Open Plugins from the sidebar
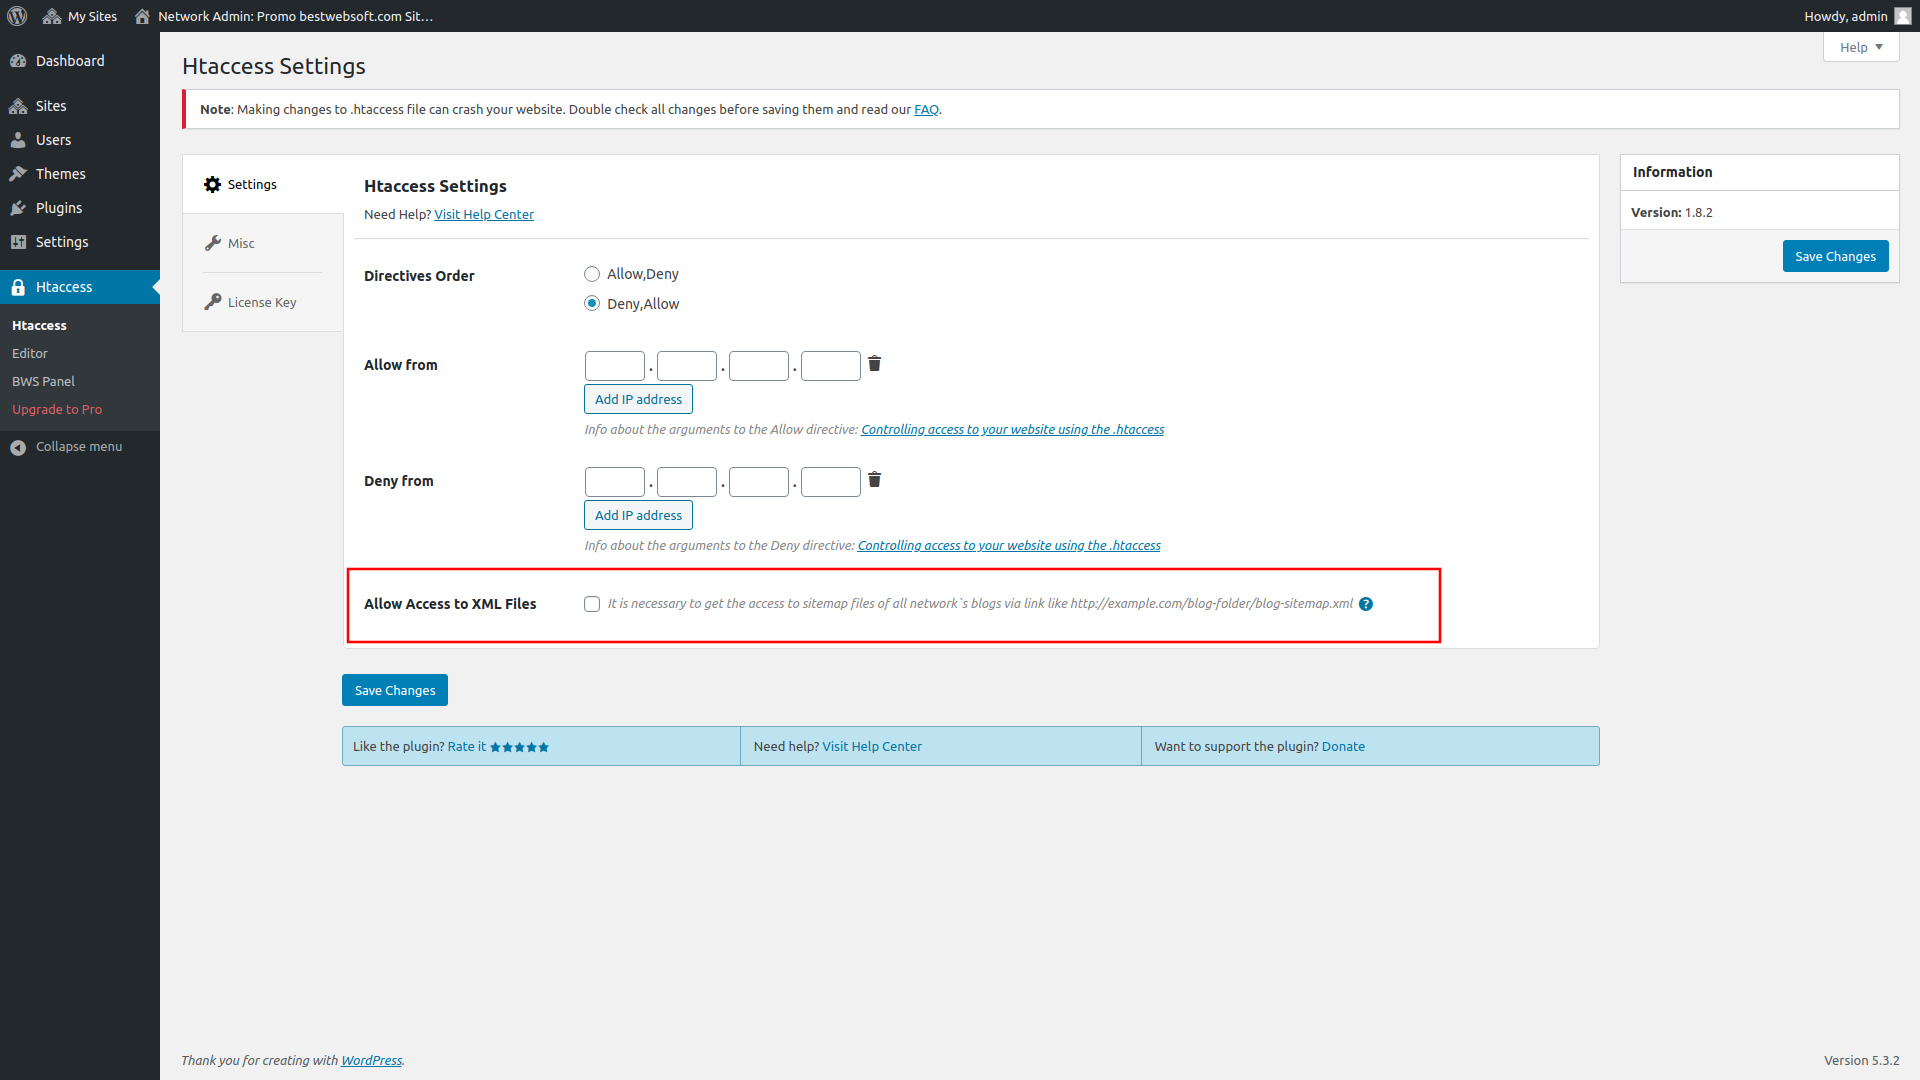The image size is (1920, 1080). pos(59,208)
